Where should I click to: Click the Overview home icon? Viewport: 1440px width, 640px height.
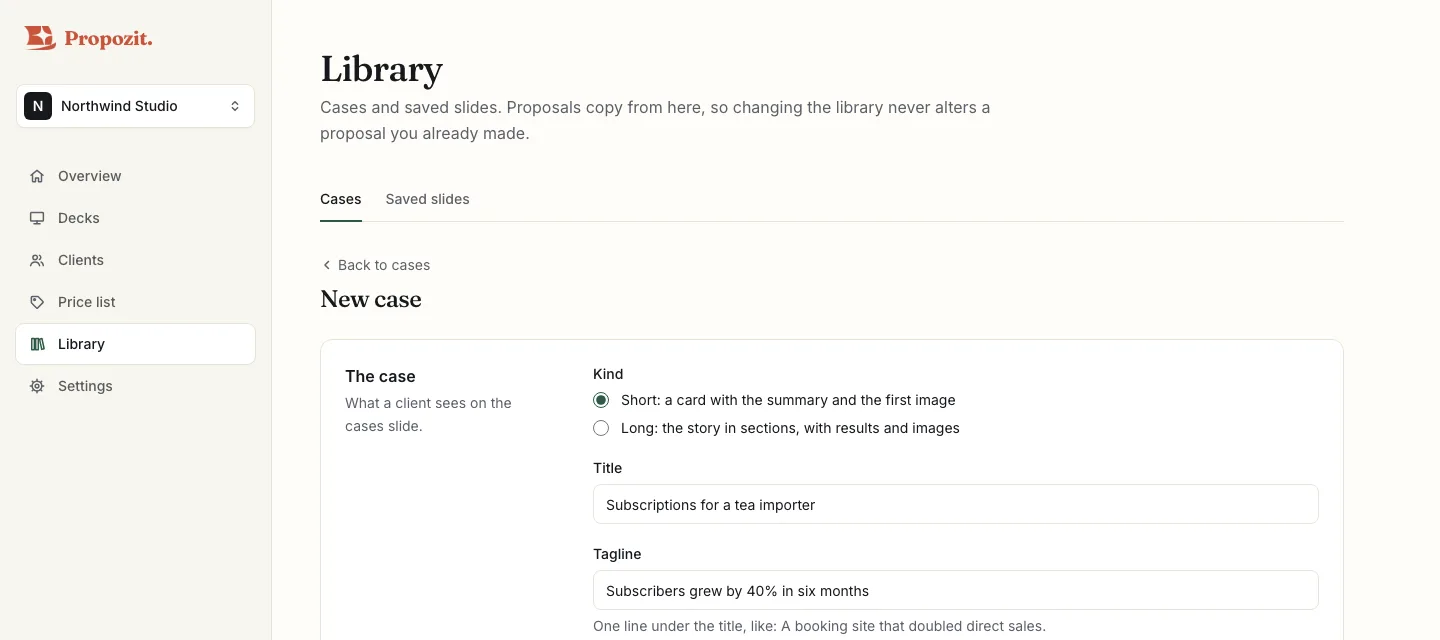(37, 176)
